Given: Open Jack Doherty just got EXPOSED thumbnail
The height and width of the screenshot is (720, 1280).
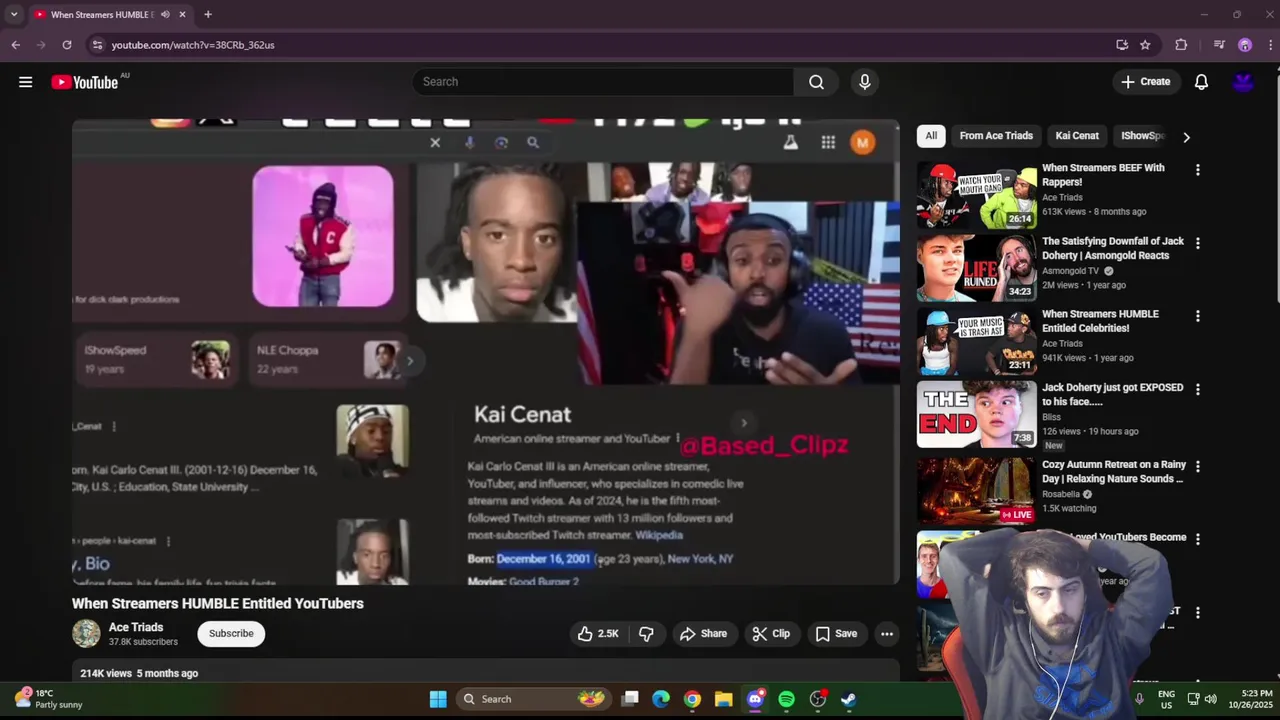Looking at the screenshot, I should pos(976,415).
